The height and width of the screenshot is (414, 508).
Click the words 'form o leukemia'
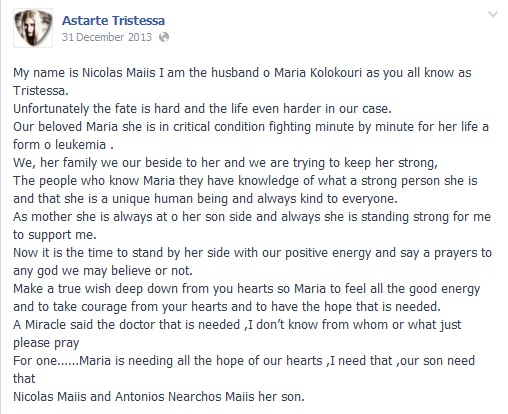(x=59, y=145)
